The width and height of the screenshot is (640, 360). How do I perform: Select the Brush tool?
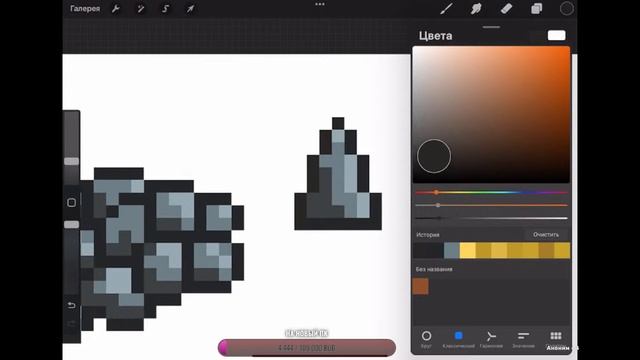pos(446,9)
